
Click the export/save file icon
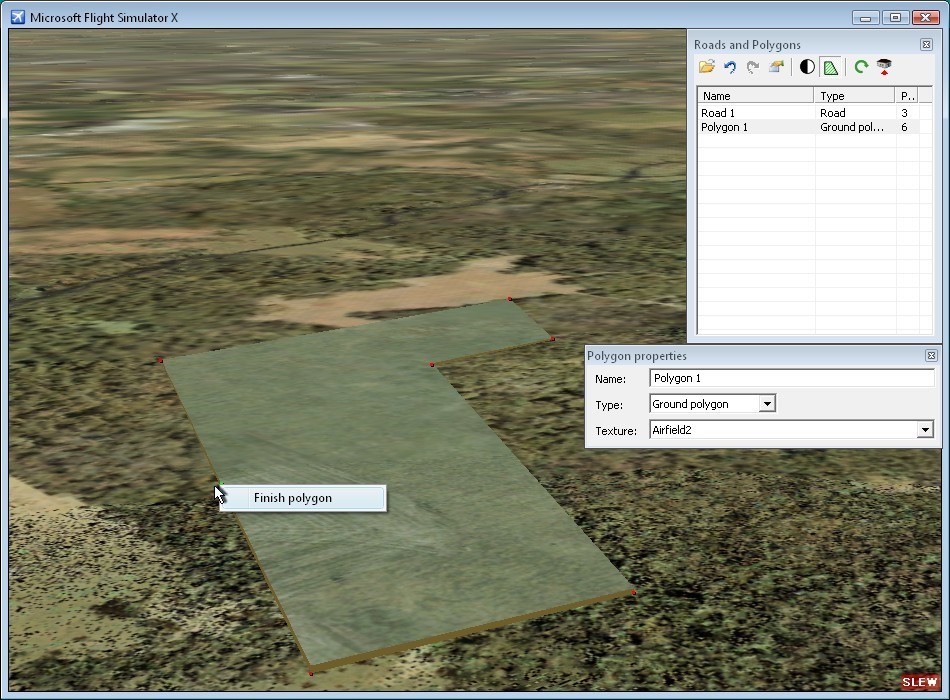click(x=776, y=67)
